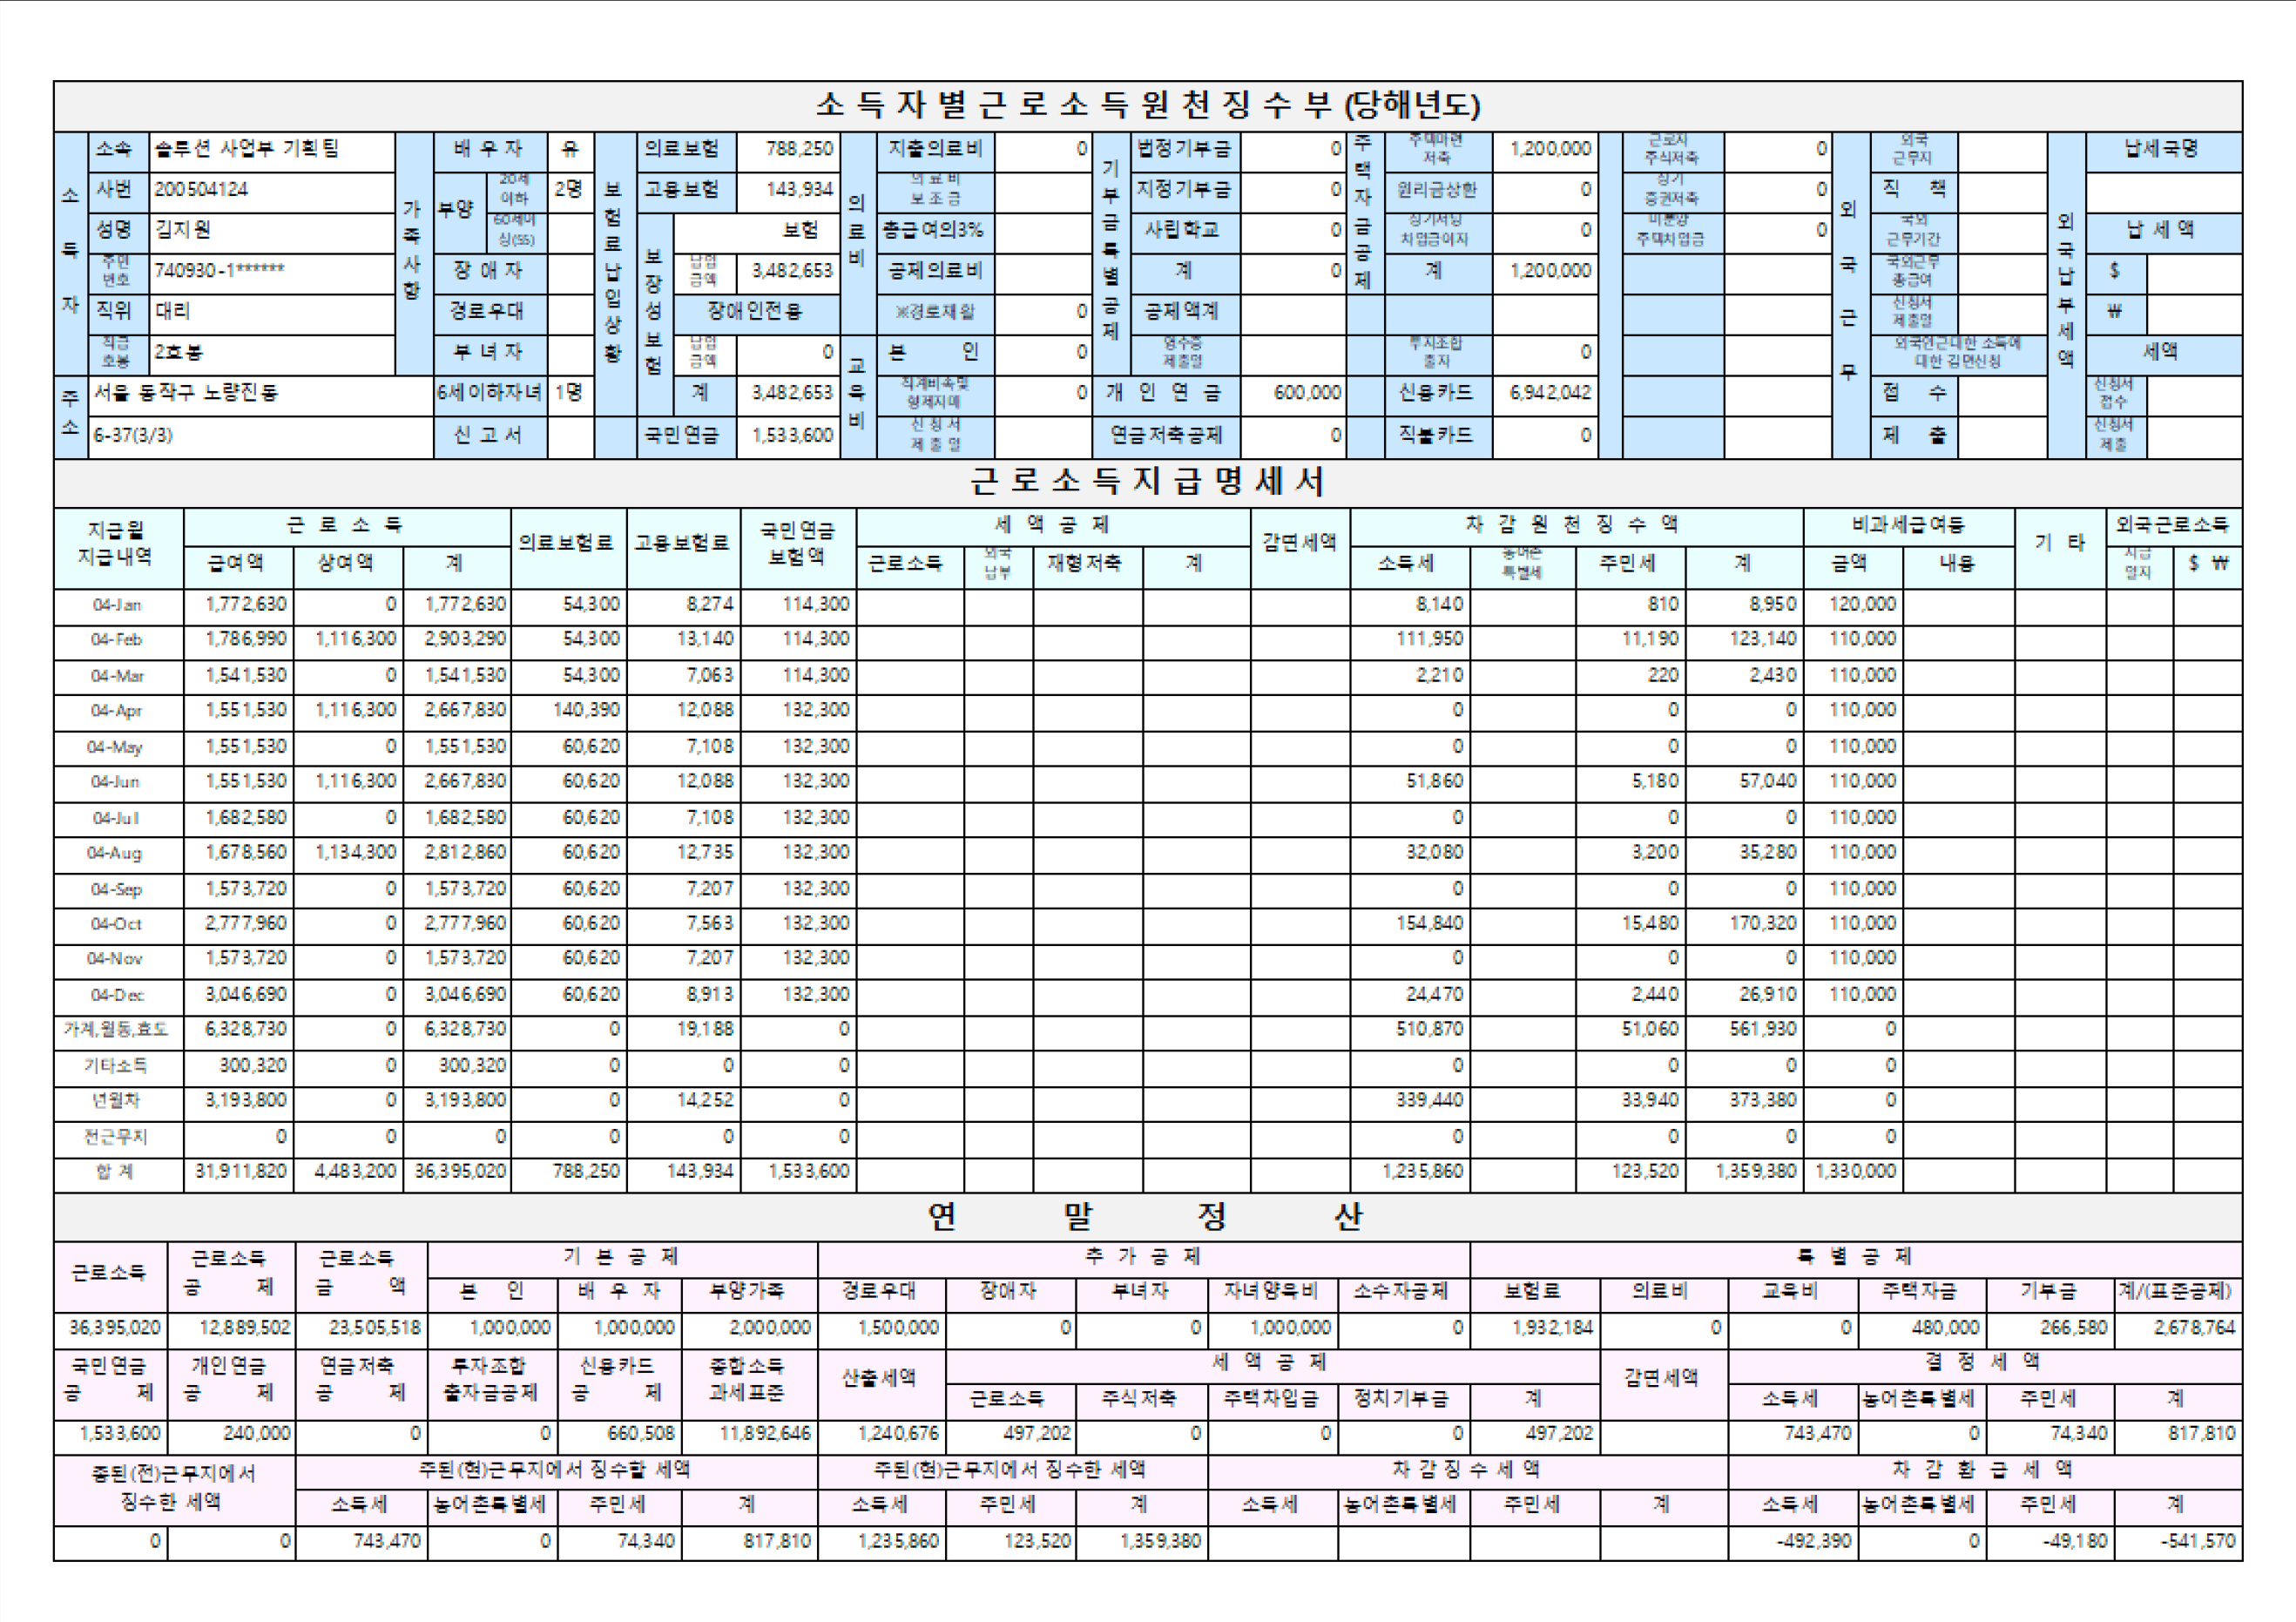This screenshot has width=2296, height=1622.
Task: Click the title 소득자별근로소득원천징수부 (당해년도)
Action: coord(1147,105)
